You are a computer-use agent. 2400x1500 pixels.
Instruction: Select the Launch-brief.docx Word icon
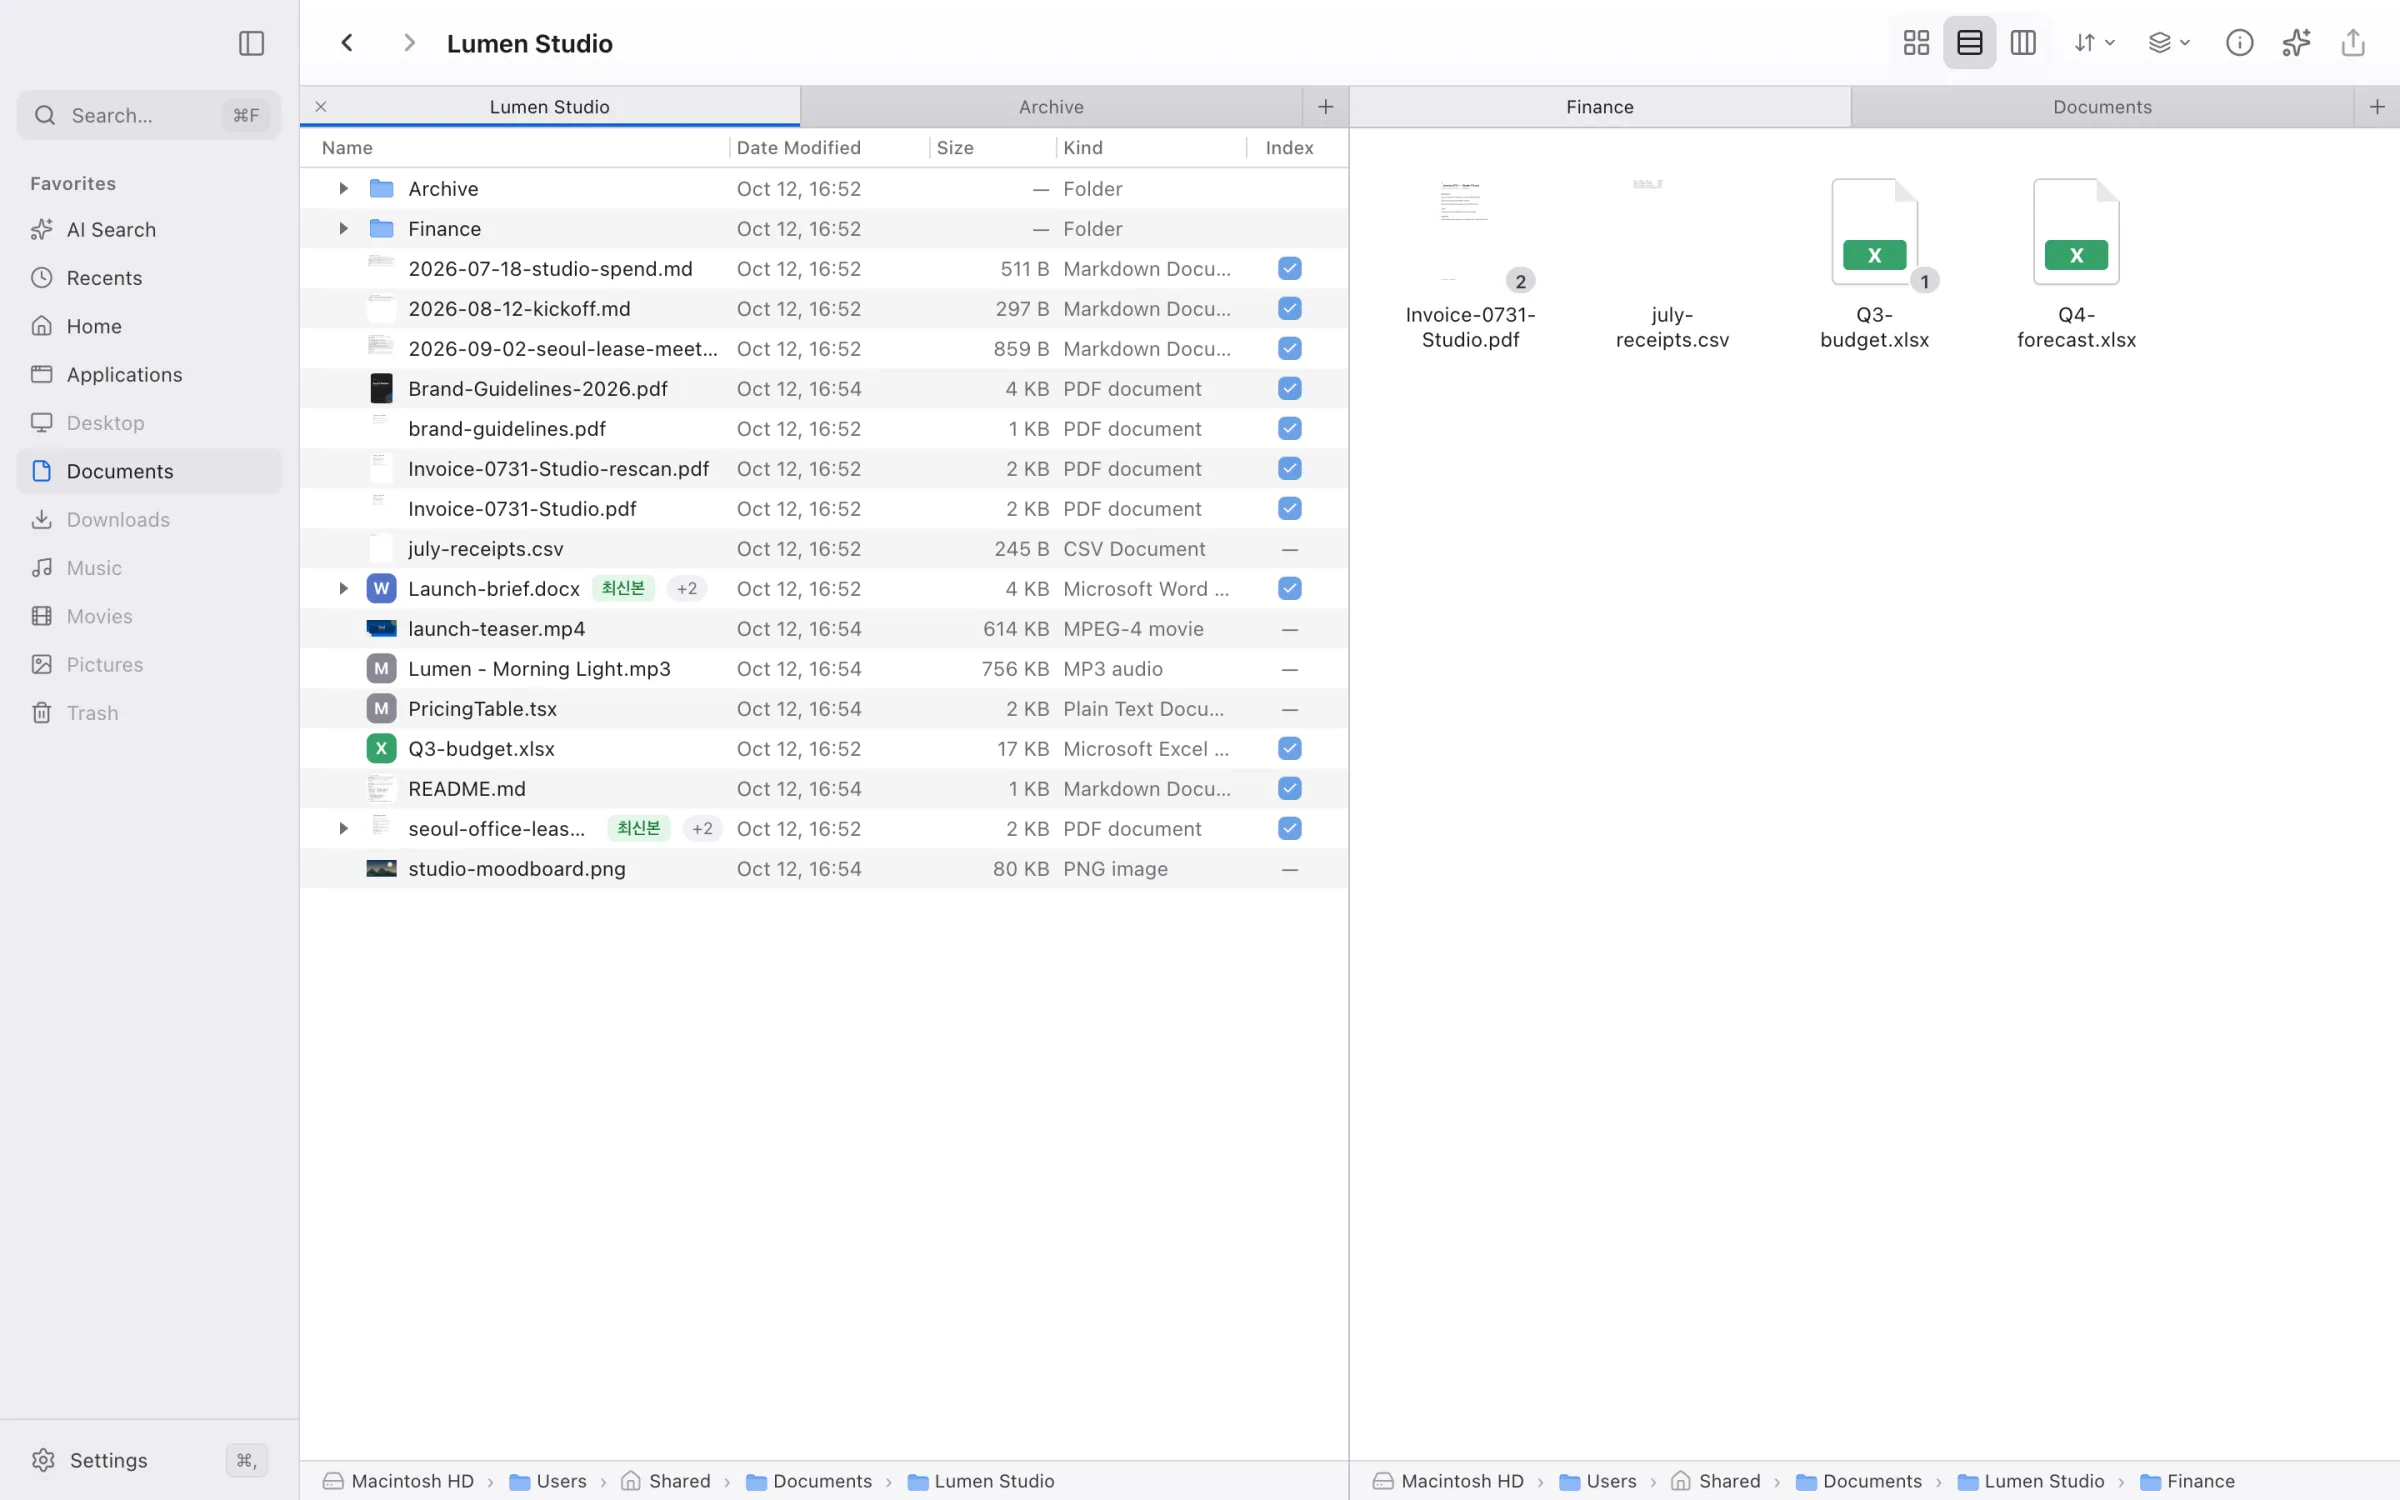pos(381,588)
